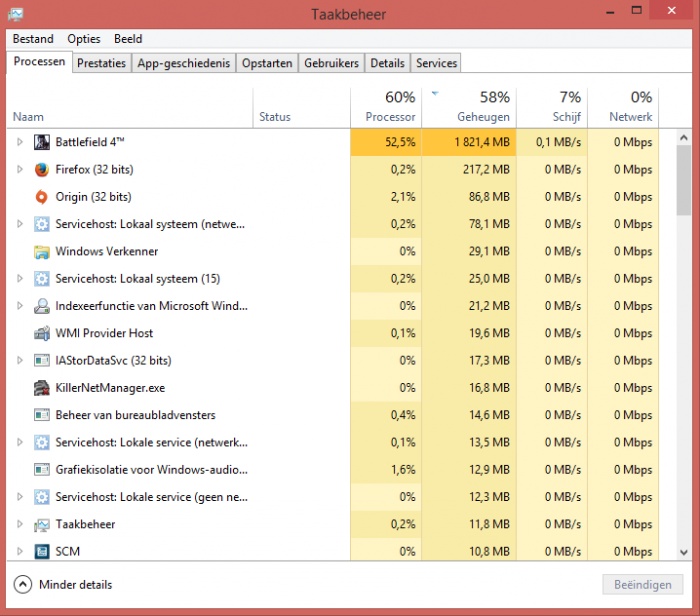Select the Processen tab
Image resolution: width=700 pixels, height=616 pixels.
pos(39,62)
